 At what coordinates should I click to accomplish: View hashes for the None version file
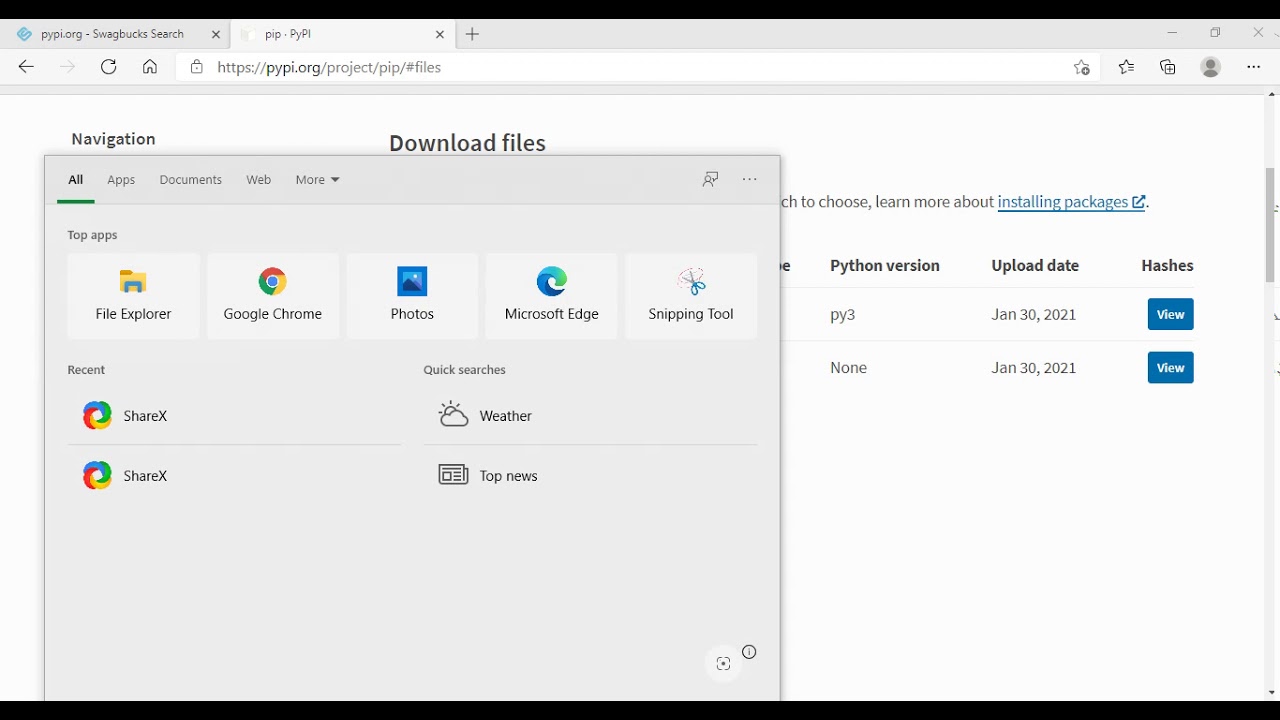[1170, 368]
